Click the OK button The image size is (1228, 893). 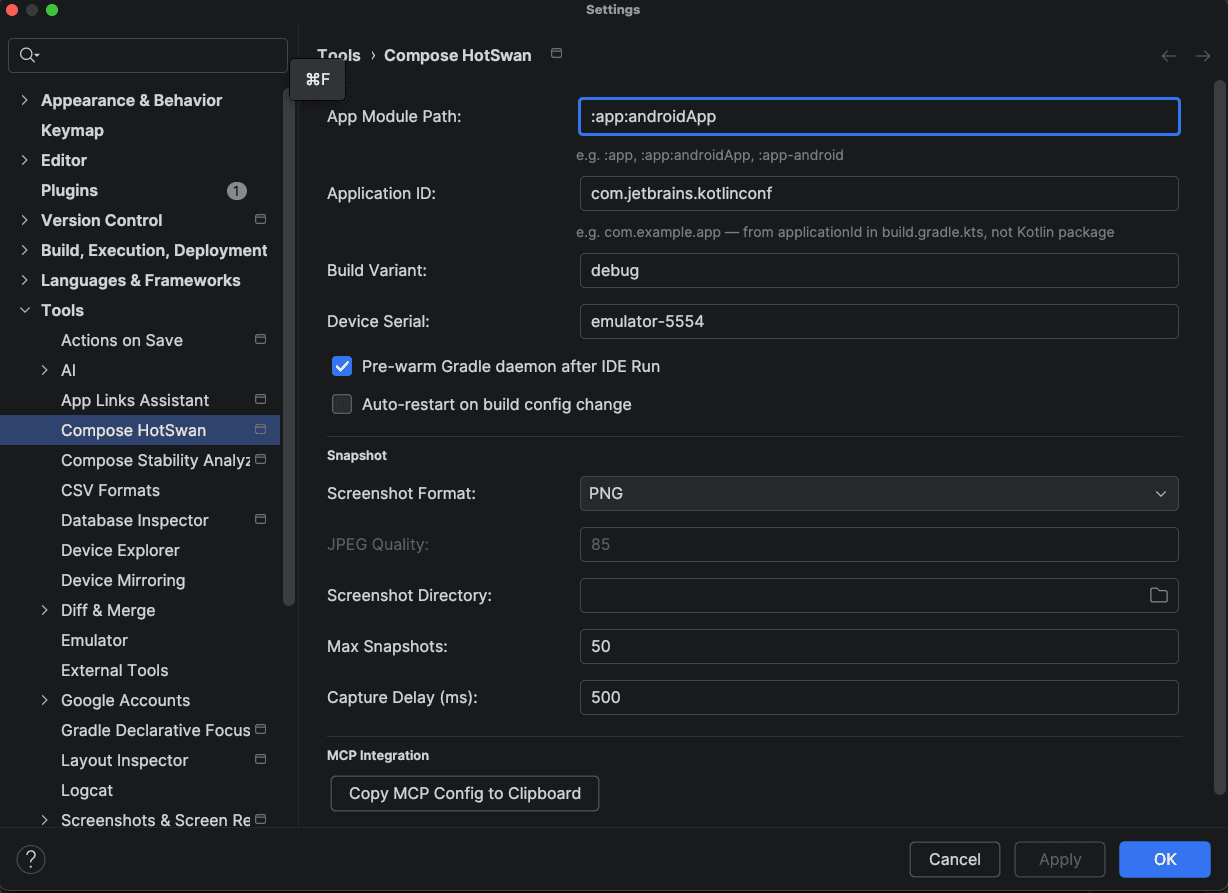pyautogui.click(x=1163, y=859)
